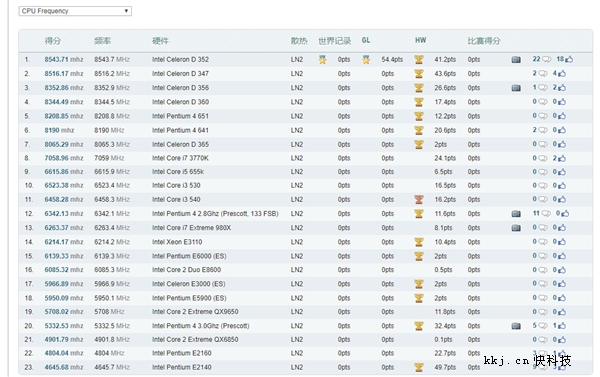600x377 pixels.
Task: Click thumbs up on the Celeron D 347 row
Action: click(x=562, y=73)
